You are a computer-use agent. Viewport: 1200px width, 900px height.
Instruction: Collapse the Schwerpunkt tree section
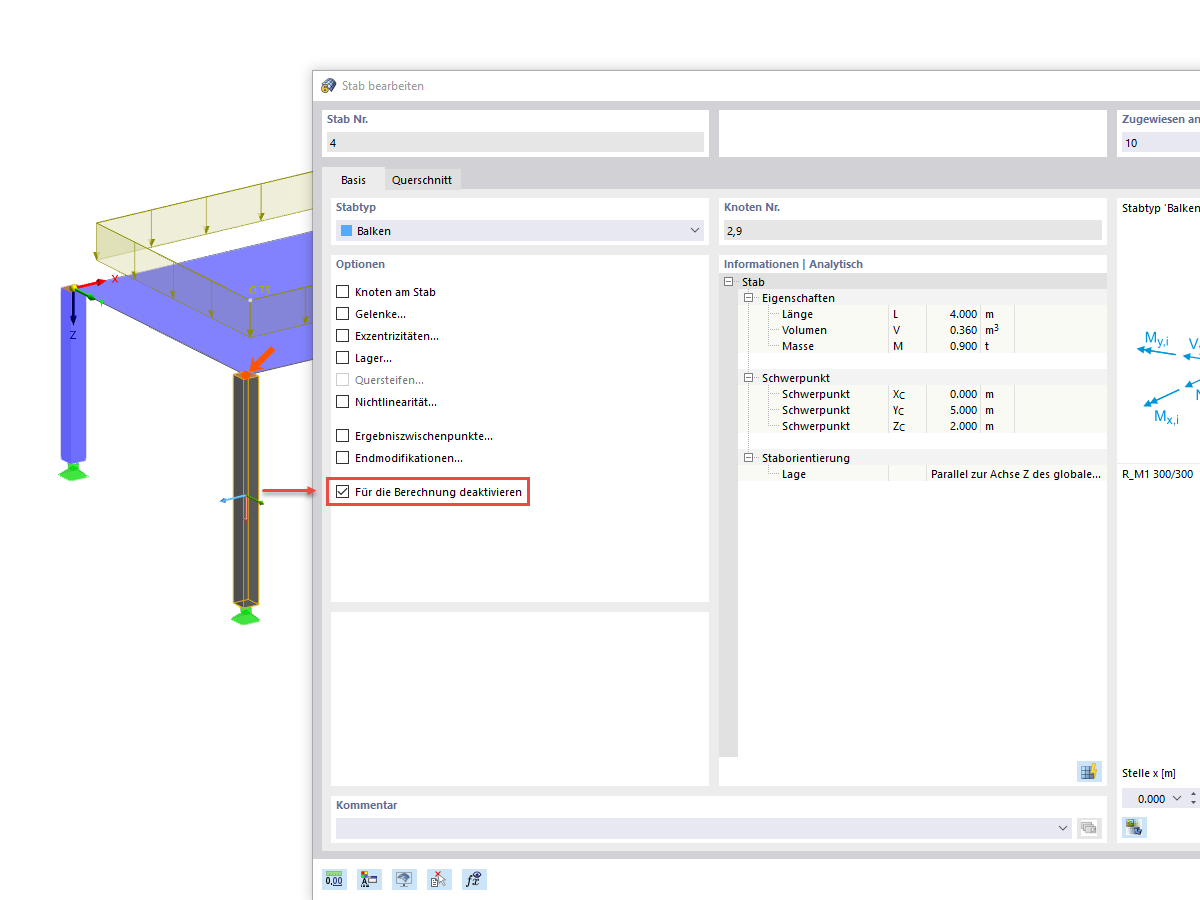(747, 377)
